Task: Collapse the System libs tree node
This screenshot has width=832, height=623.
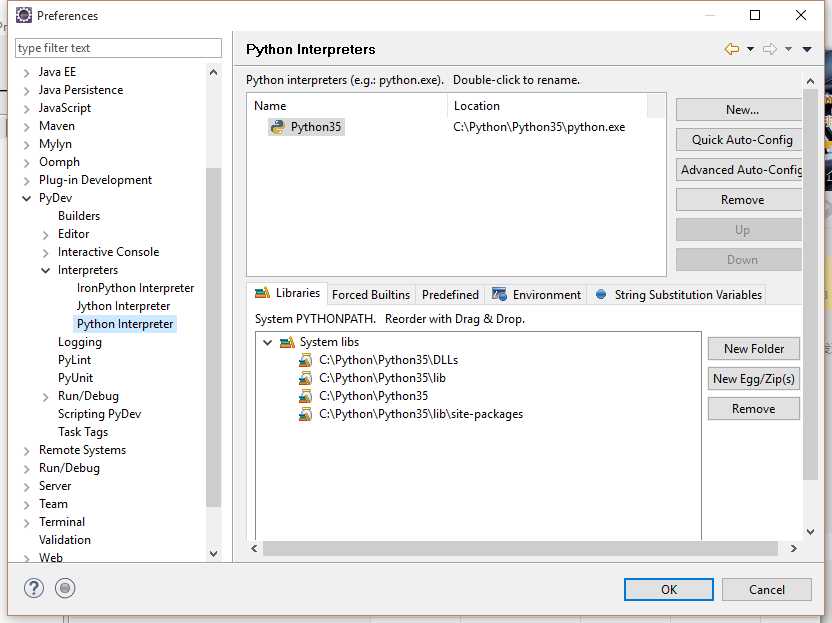Action: [267, 342]
